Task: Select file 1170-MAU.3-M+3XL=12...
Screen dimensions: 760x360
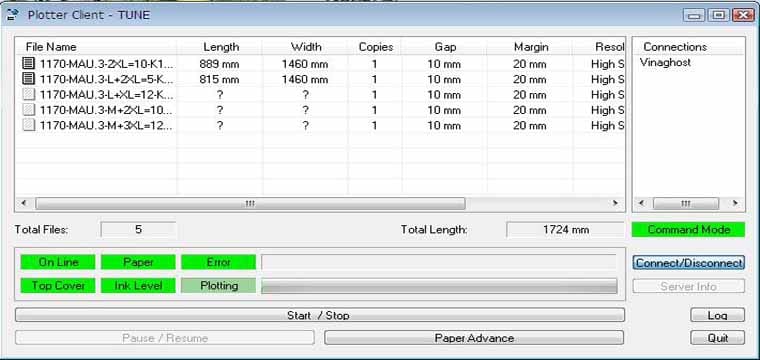Action: point(106,125)
